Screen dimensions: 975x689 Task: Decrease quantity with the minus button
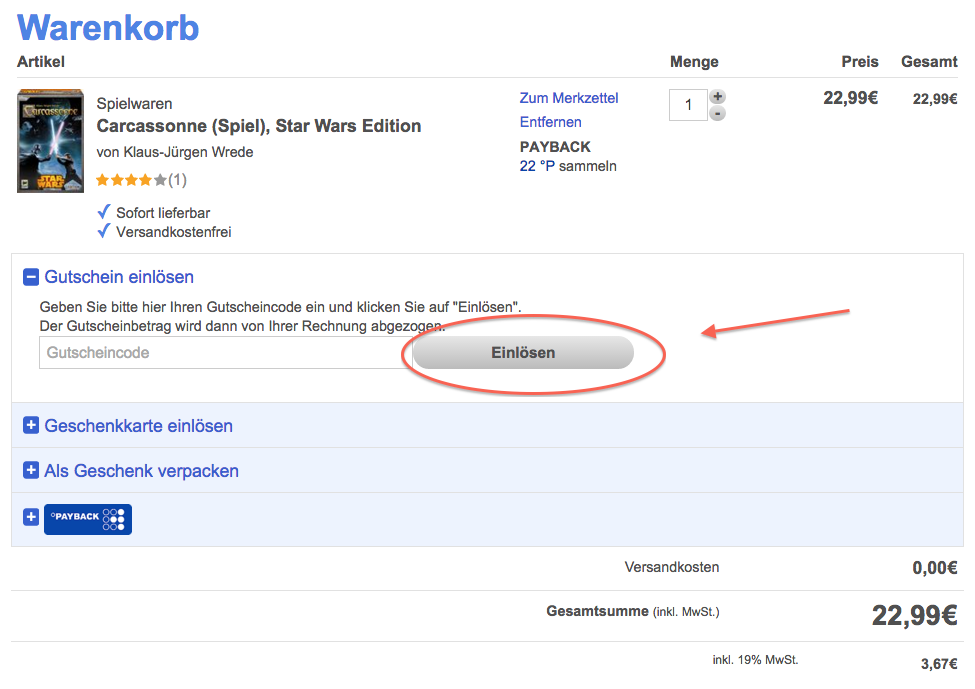(717, 114)
